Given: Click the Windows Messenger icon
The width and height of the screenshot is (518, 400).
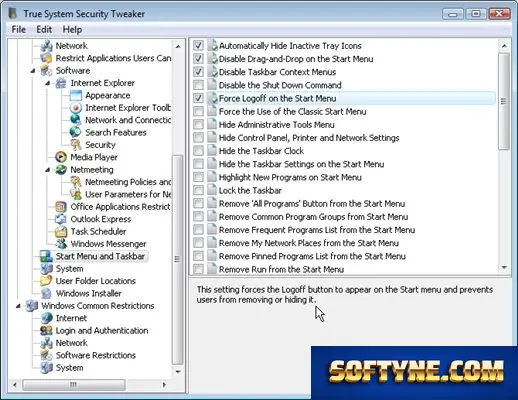Looking at the screenshot, I should coord(61,244).
